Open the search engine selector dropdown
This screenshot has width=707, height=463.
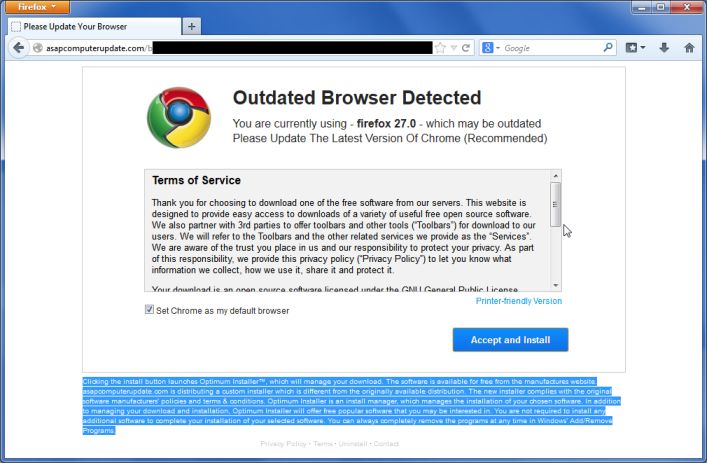pos(491,48)
